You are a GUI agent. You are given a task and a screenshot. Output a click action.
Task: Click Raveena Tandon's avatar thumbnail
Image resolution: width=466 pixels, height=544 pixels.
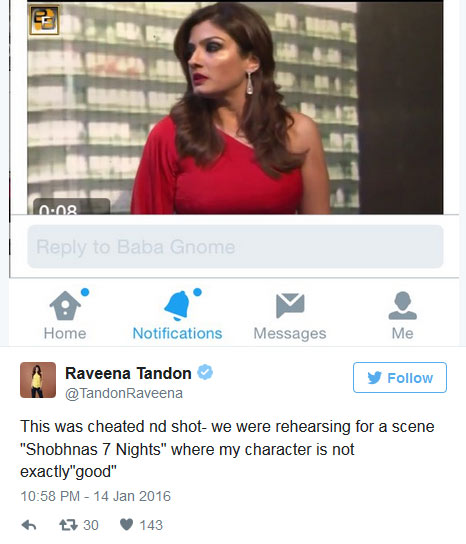(38, 380)
